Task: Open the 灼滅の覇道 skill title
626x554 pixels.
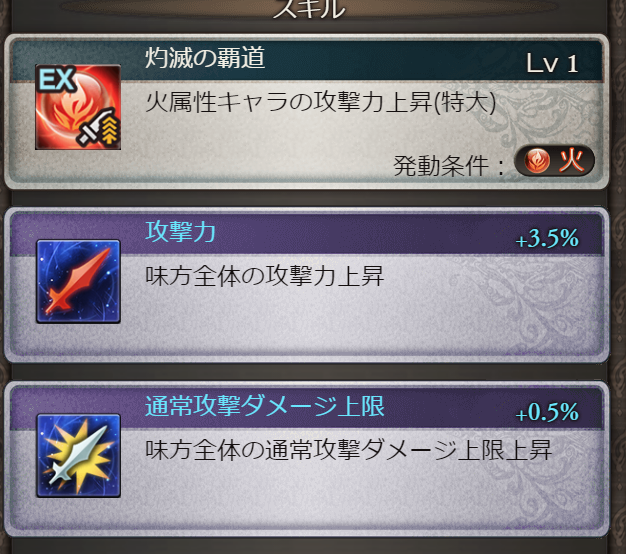Action: [x=205, y=58]
